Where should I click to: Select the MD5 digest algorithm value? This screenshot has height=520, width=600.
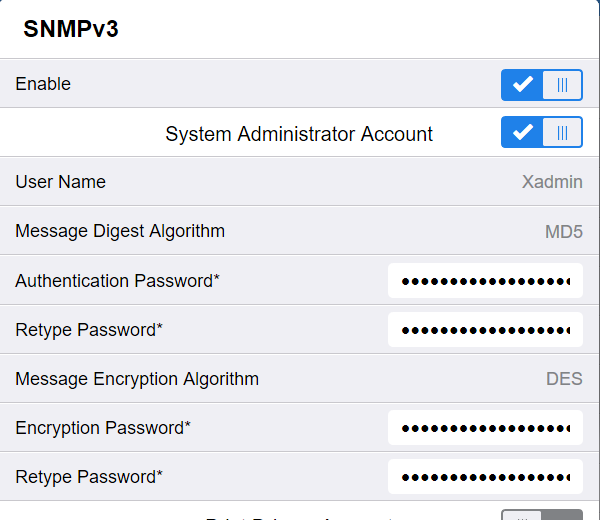click(563, 232)
